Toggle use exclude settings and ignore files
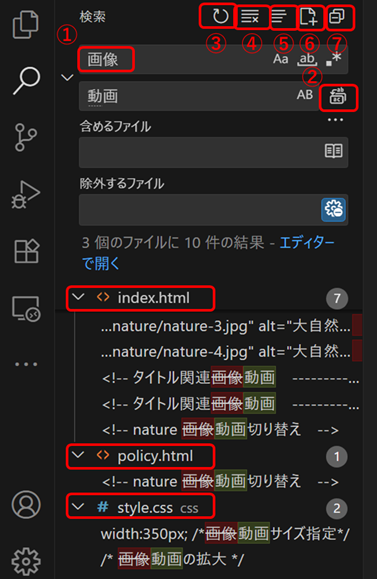The height and width of the screenshot is (579, 377). click(333, 209)
